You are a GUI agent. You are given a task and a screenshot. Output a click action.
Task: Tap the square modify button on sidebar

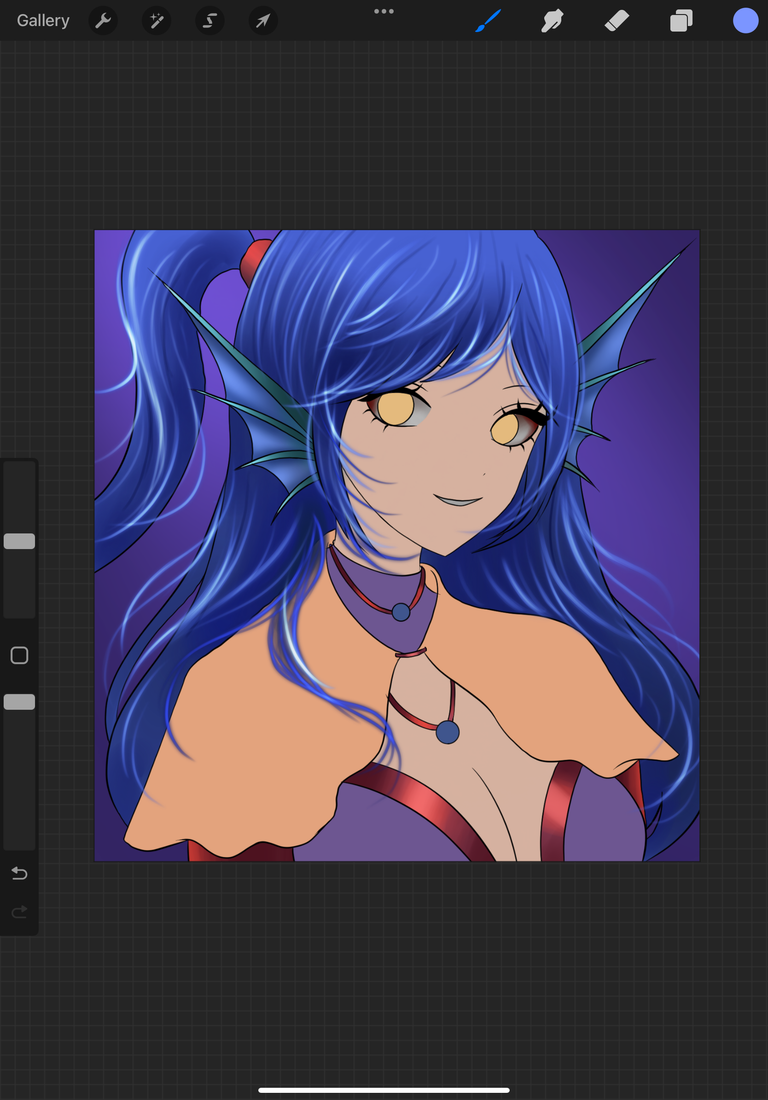(20, 655)
